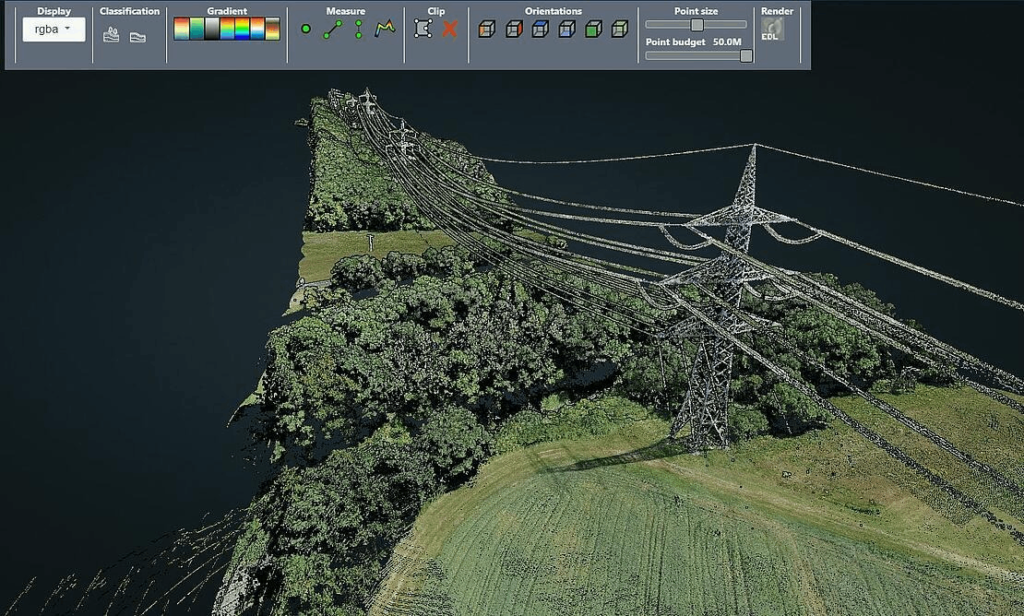1024x616 pixels.
Task: Select the vertical height measurement tool
Action: (x=359, y=30)
